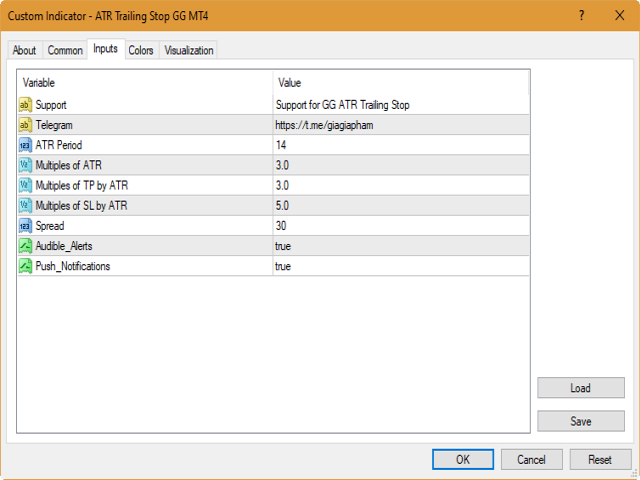This screenshot has height=480, width=640.
Task: Switch to the About tab
Action: click(24, 51)
